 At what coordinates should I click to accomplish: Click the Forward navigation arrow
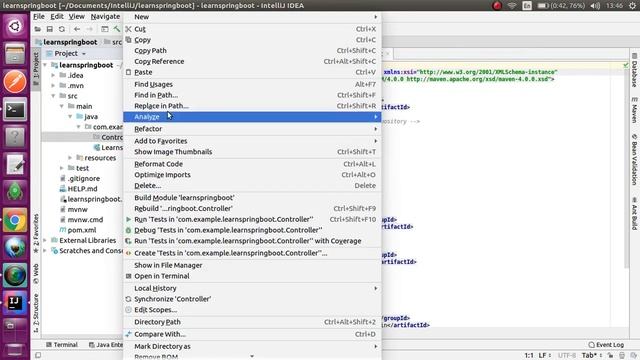(x=89, y=29)
